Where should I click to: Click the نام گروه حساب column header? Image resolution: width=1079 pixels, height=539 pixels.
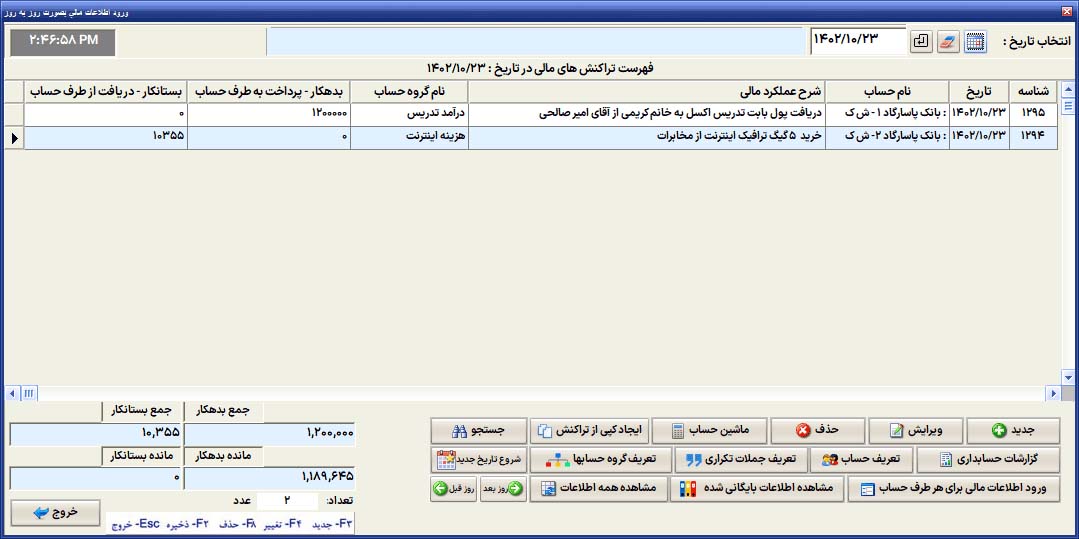tap(409, 92)
